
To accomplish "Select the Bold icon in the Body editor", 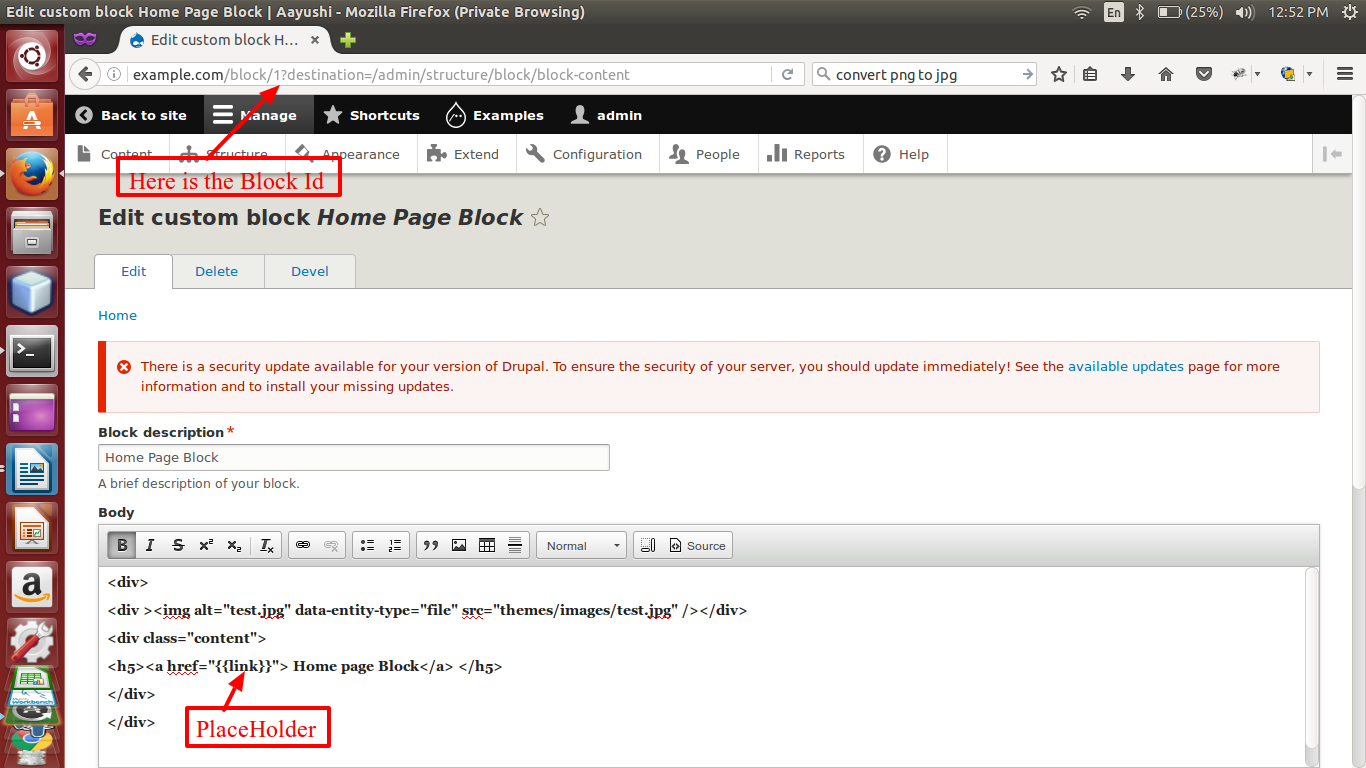I will [x=121, y=545].
